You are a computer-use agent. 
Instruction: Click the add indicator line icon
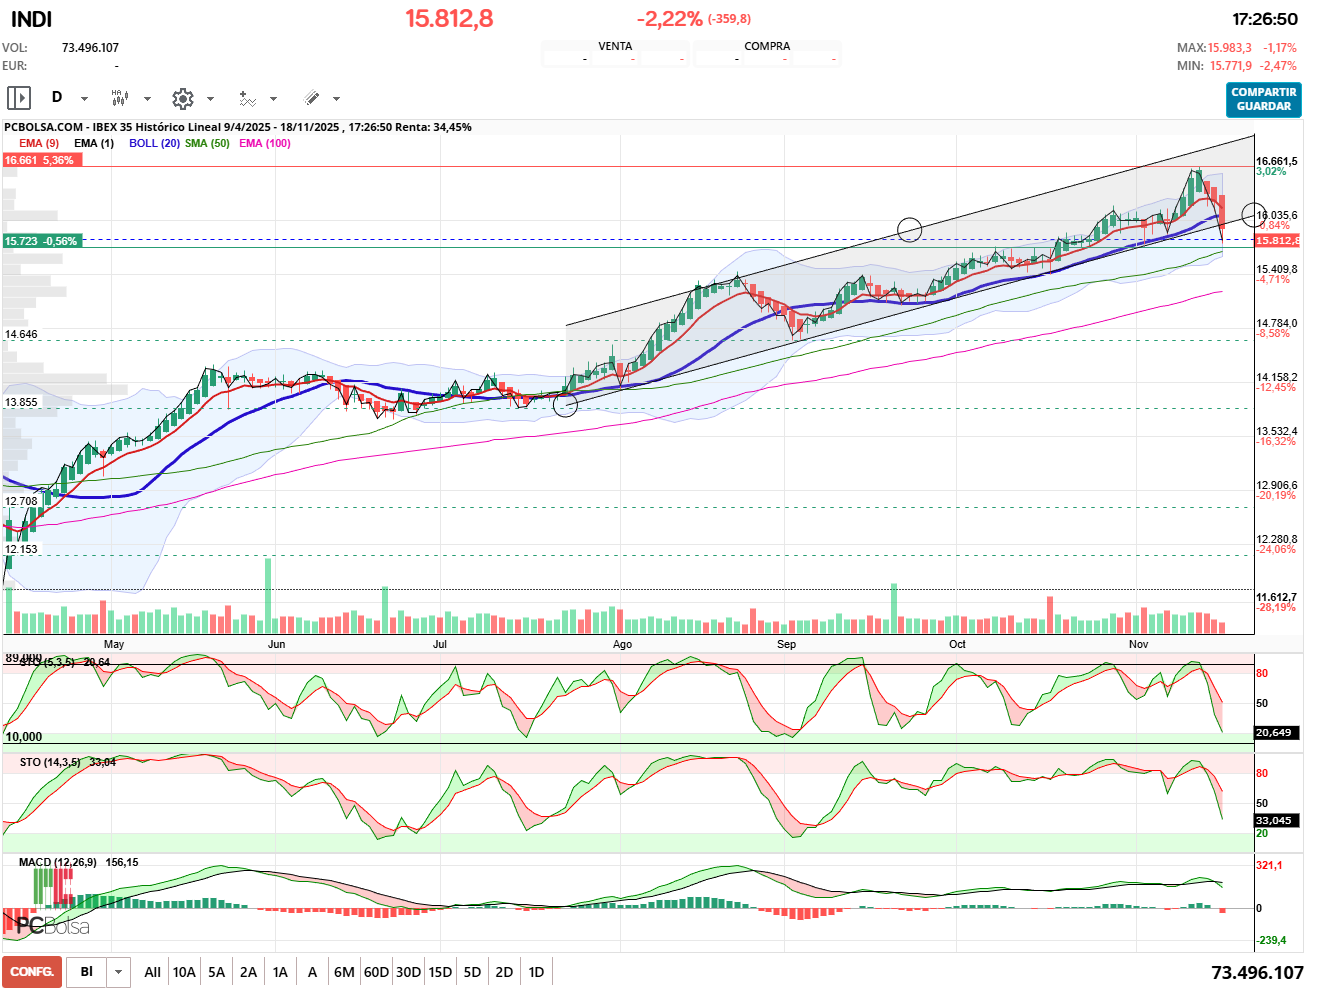247,98
